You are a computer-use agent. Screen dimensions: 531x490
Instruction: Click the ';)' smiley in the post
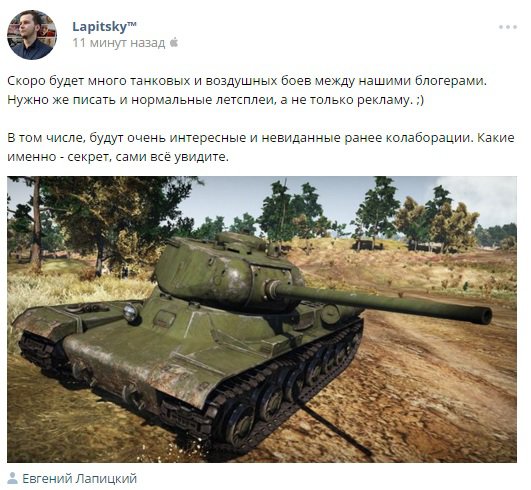(x=419, y=100)
